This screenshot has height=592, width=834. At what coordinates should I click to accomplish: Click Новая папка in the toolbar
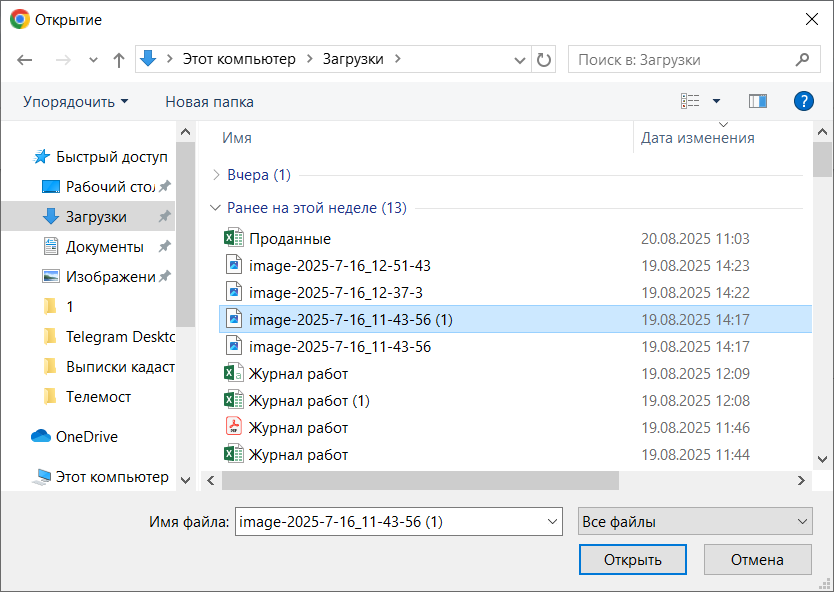click(209, 102)
